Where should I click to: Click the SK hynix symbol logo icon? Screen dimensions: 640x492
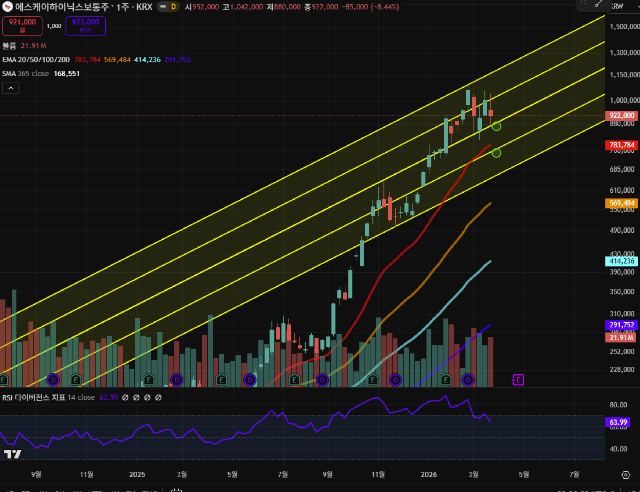(7, 7)
